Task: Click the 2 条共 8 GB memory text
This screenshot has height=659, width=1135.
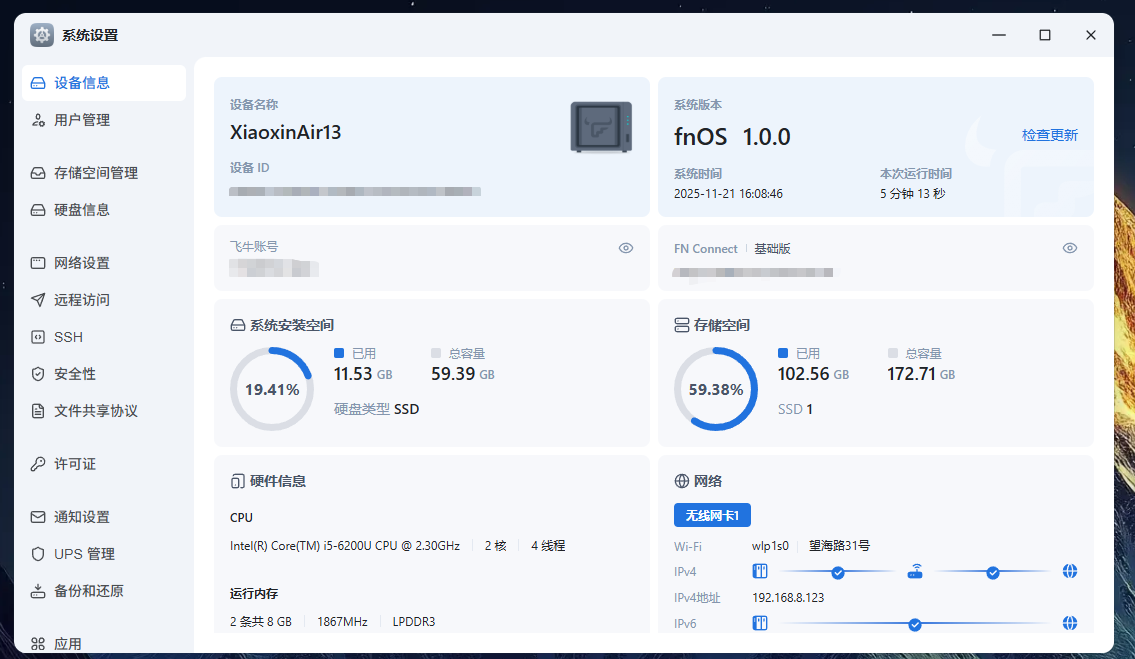Action: coord(261,621)
